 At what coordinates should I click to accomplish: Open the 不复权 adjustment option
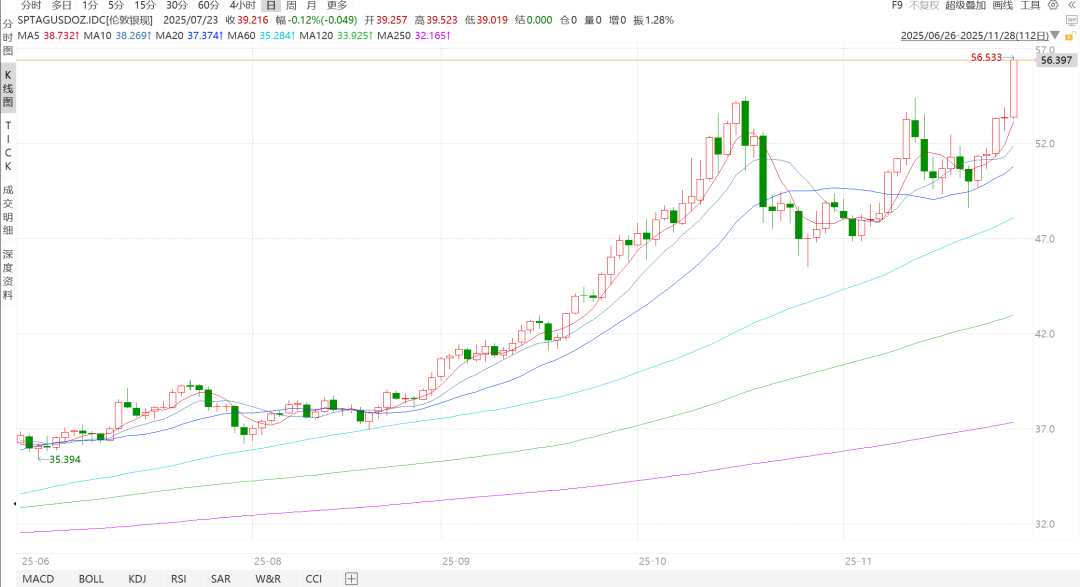(x=924, y=6)
